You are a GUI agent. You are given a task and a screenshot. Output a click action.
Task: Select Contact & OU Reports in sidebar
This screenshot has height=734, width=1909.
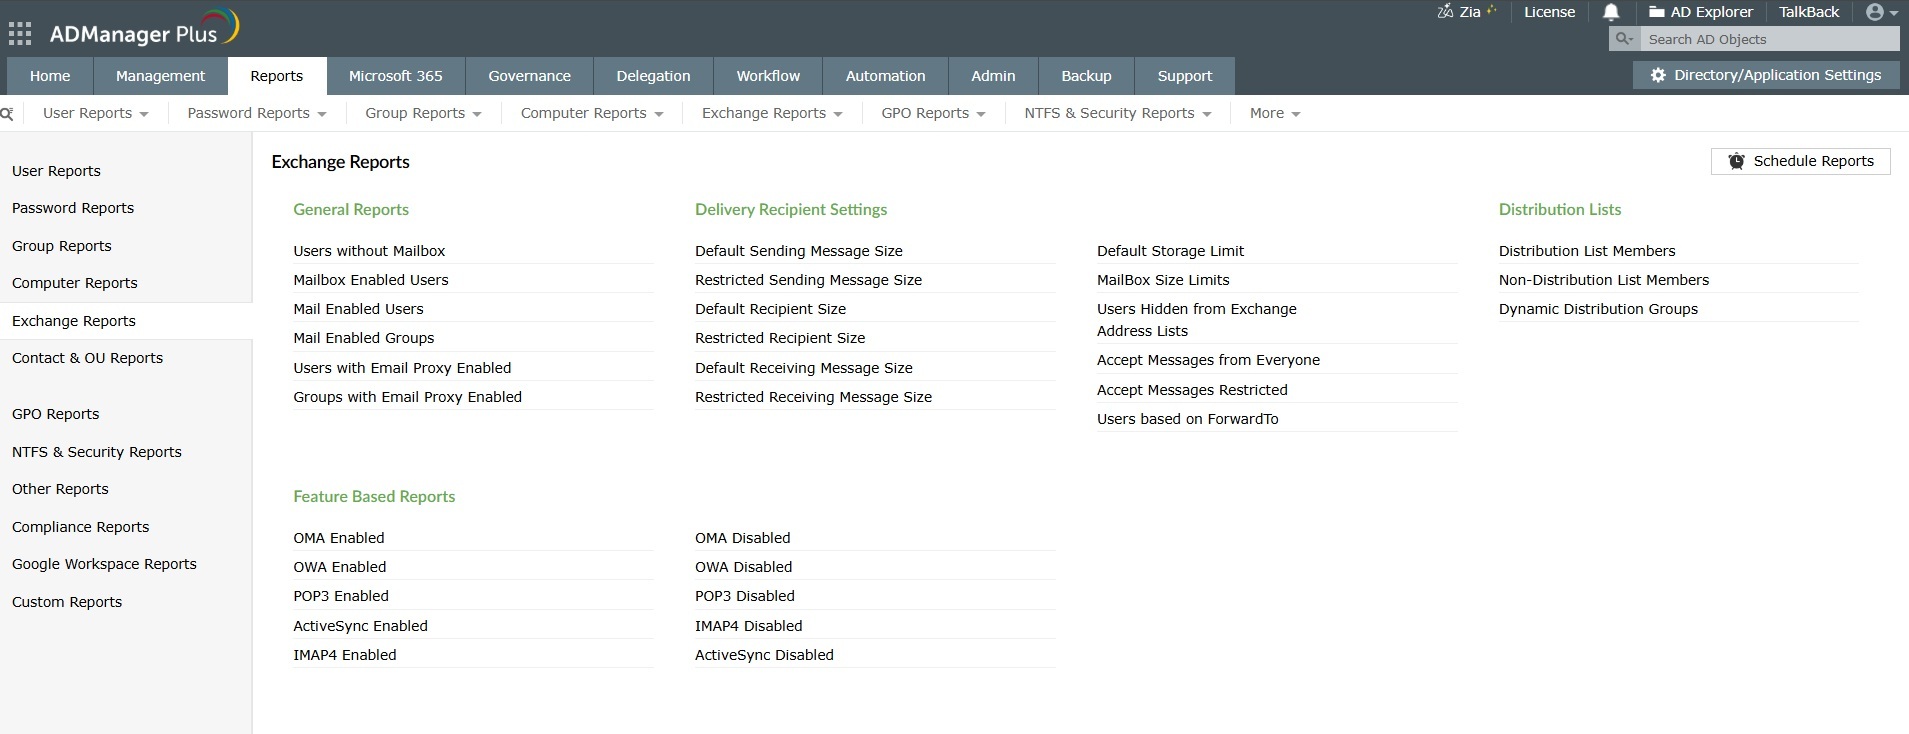click(87, 358)
